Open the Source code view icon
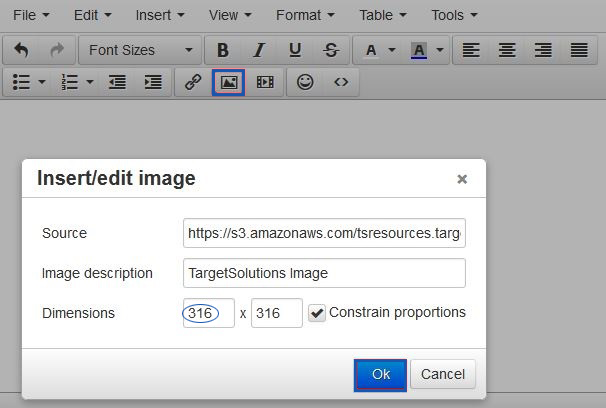Viewport: 606px width, 408px height. (x=341, y=83)
